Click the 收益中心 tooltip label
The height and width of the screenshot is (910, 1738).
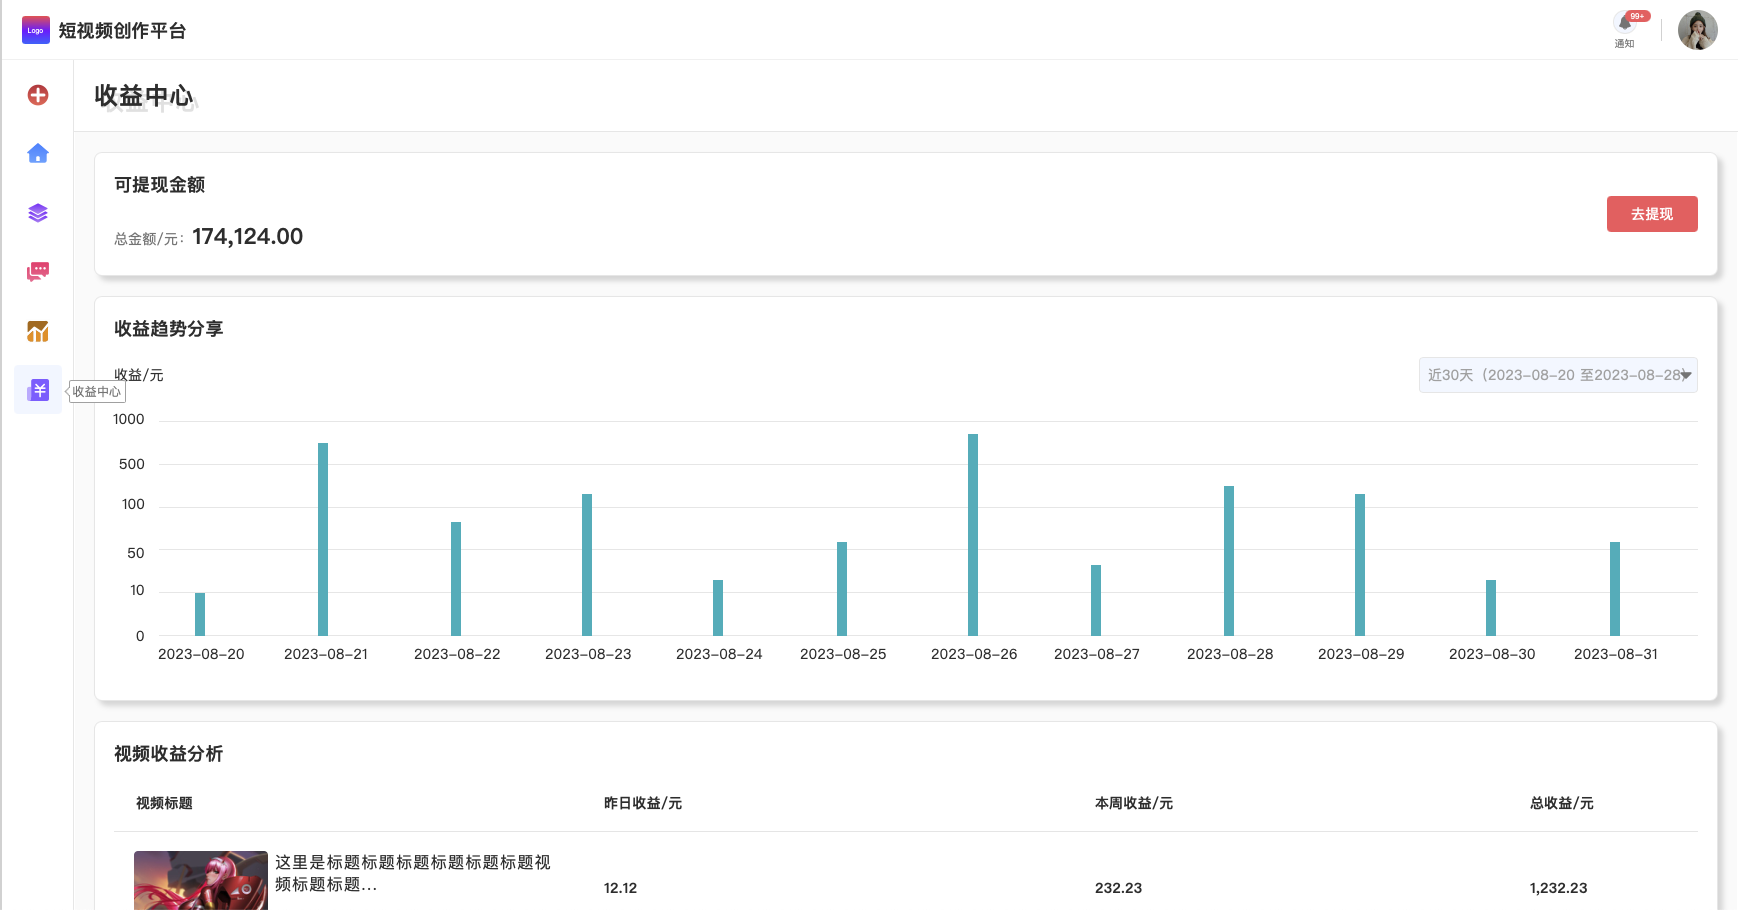(x=96, y=392)
